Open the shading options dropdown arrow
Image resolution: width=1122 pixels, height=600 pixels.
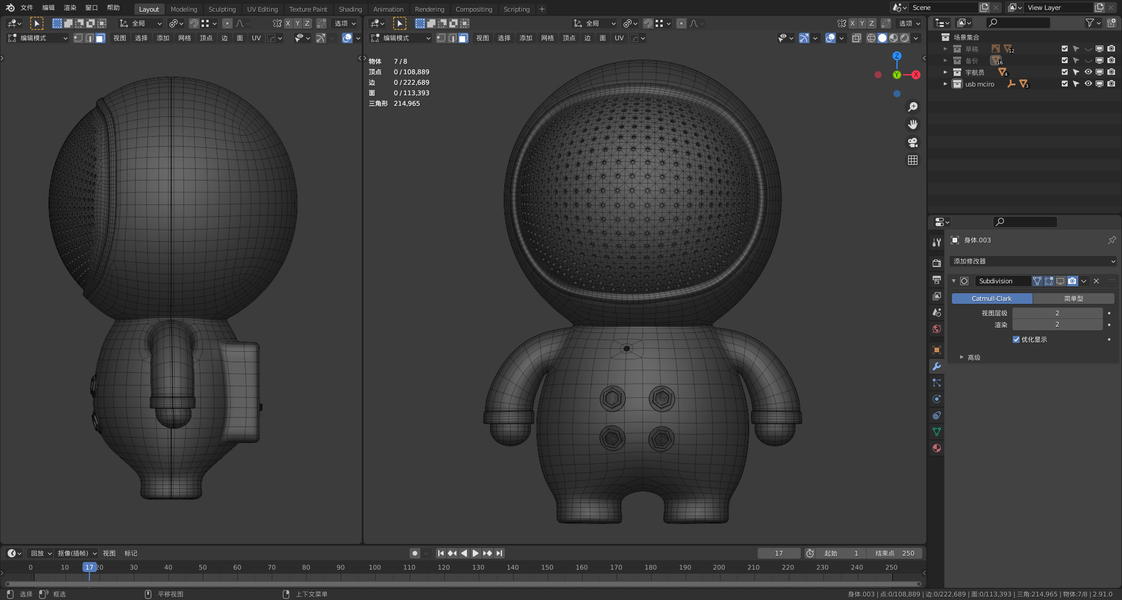[917, 38]
